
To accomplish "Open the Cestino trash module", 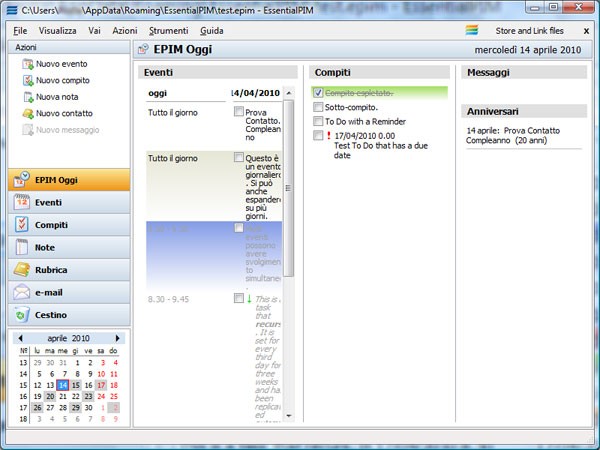I will coord(68,314).
